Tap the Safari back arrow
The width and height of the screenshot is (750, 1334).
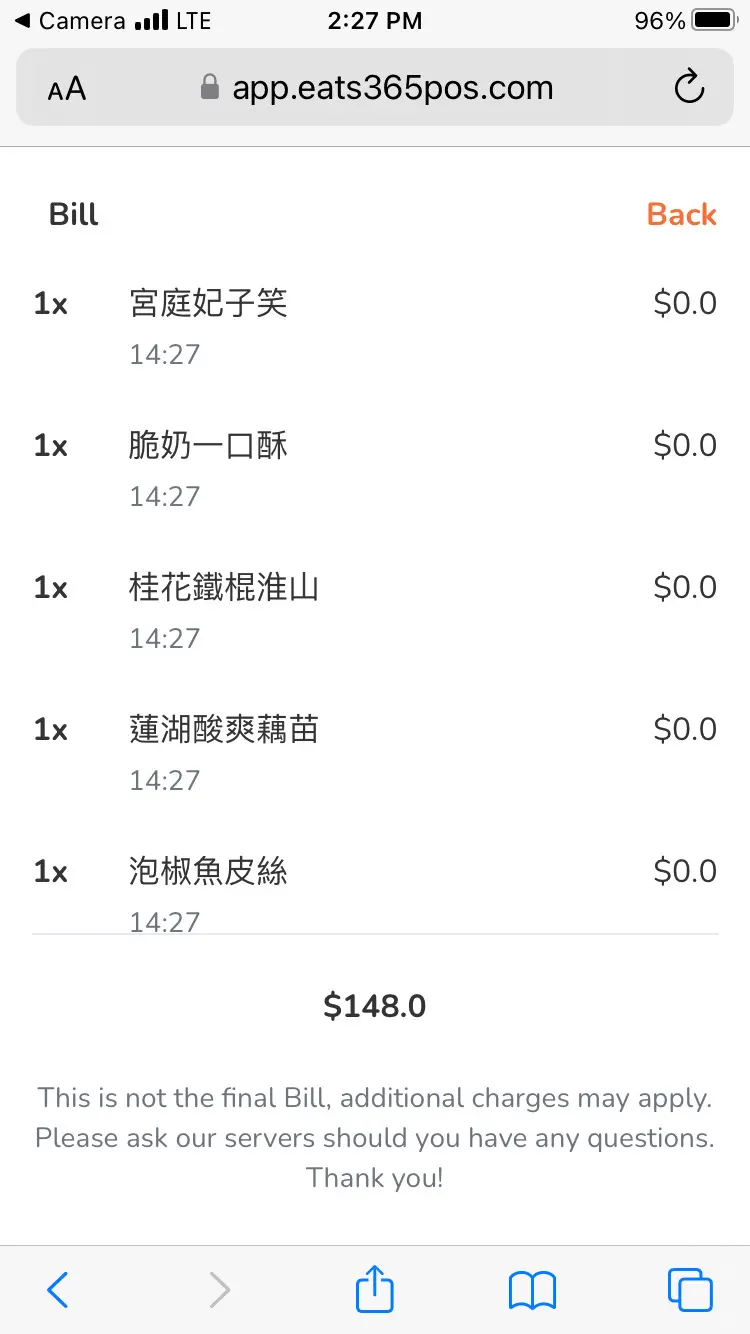58,1290
